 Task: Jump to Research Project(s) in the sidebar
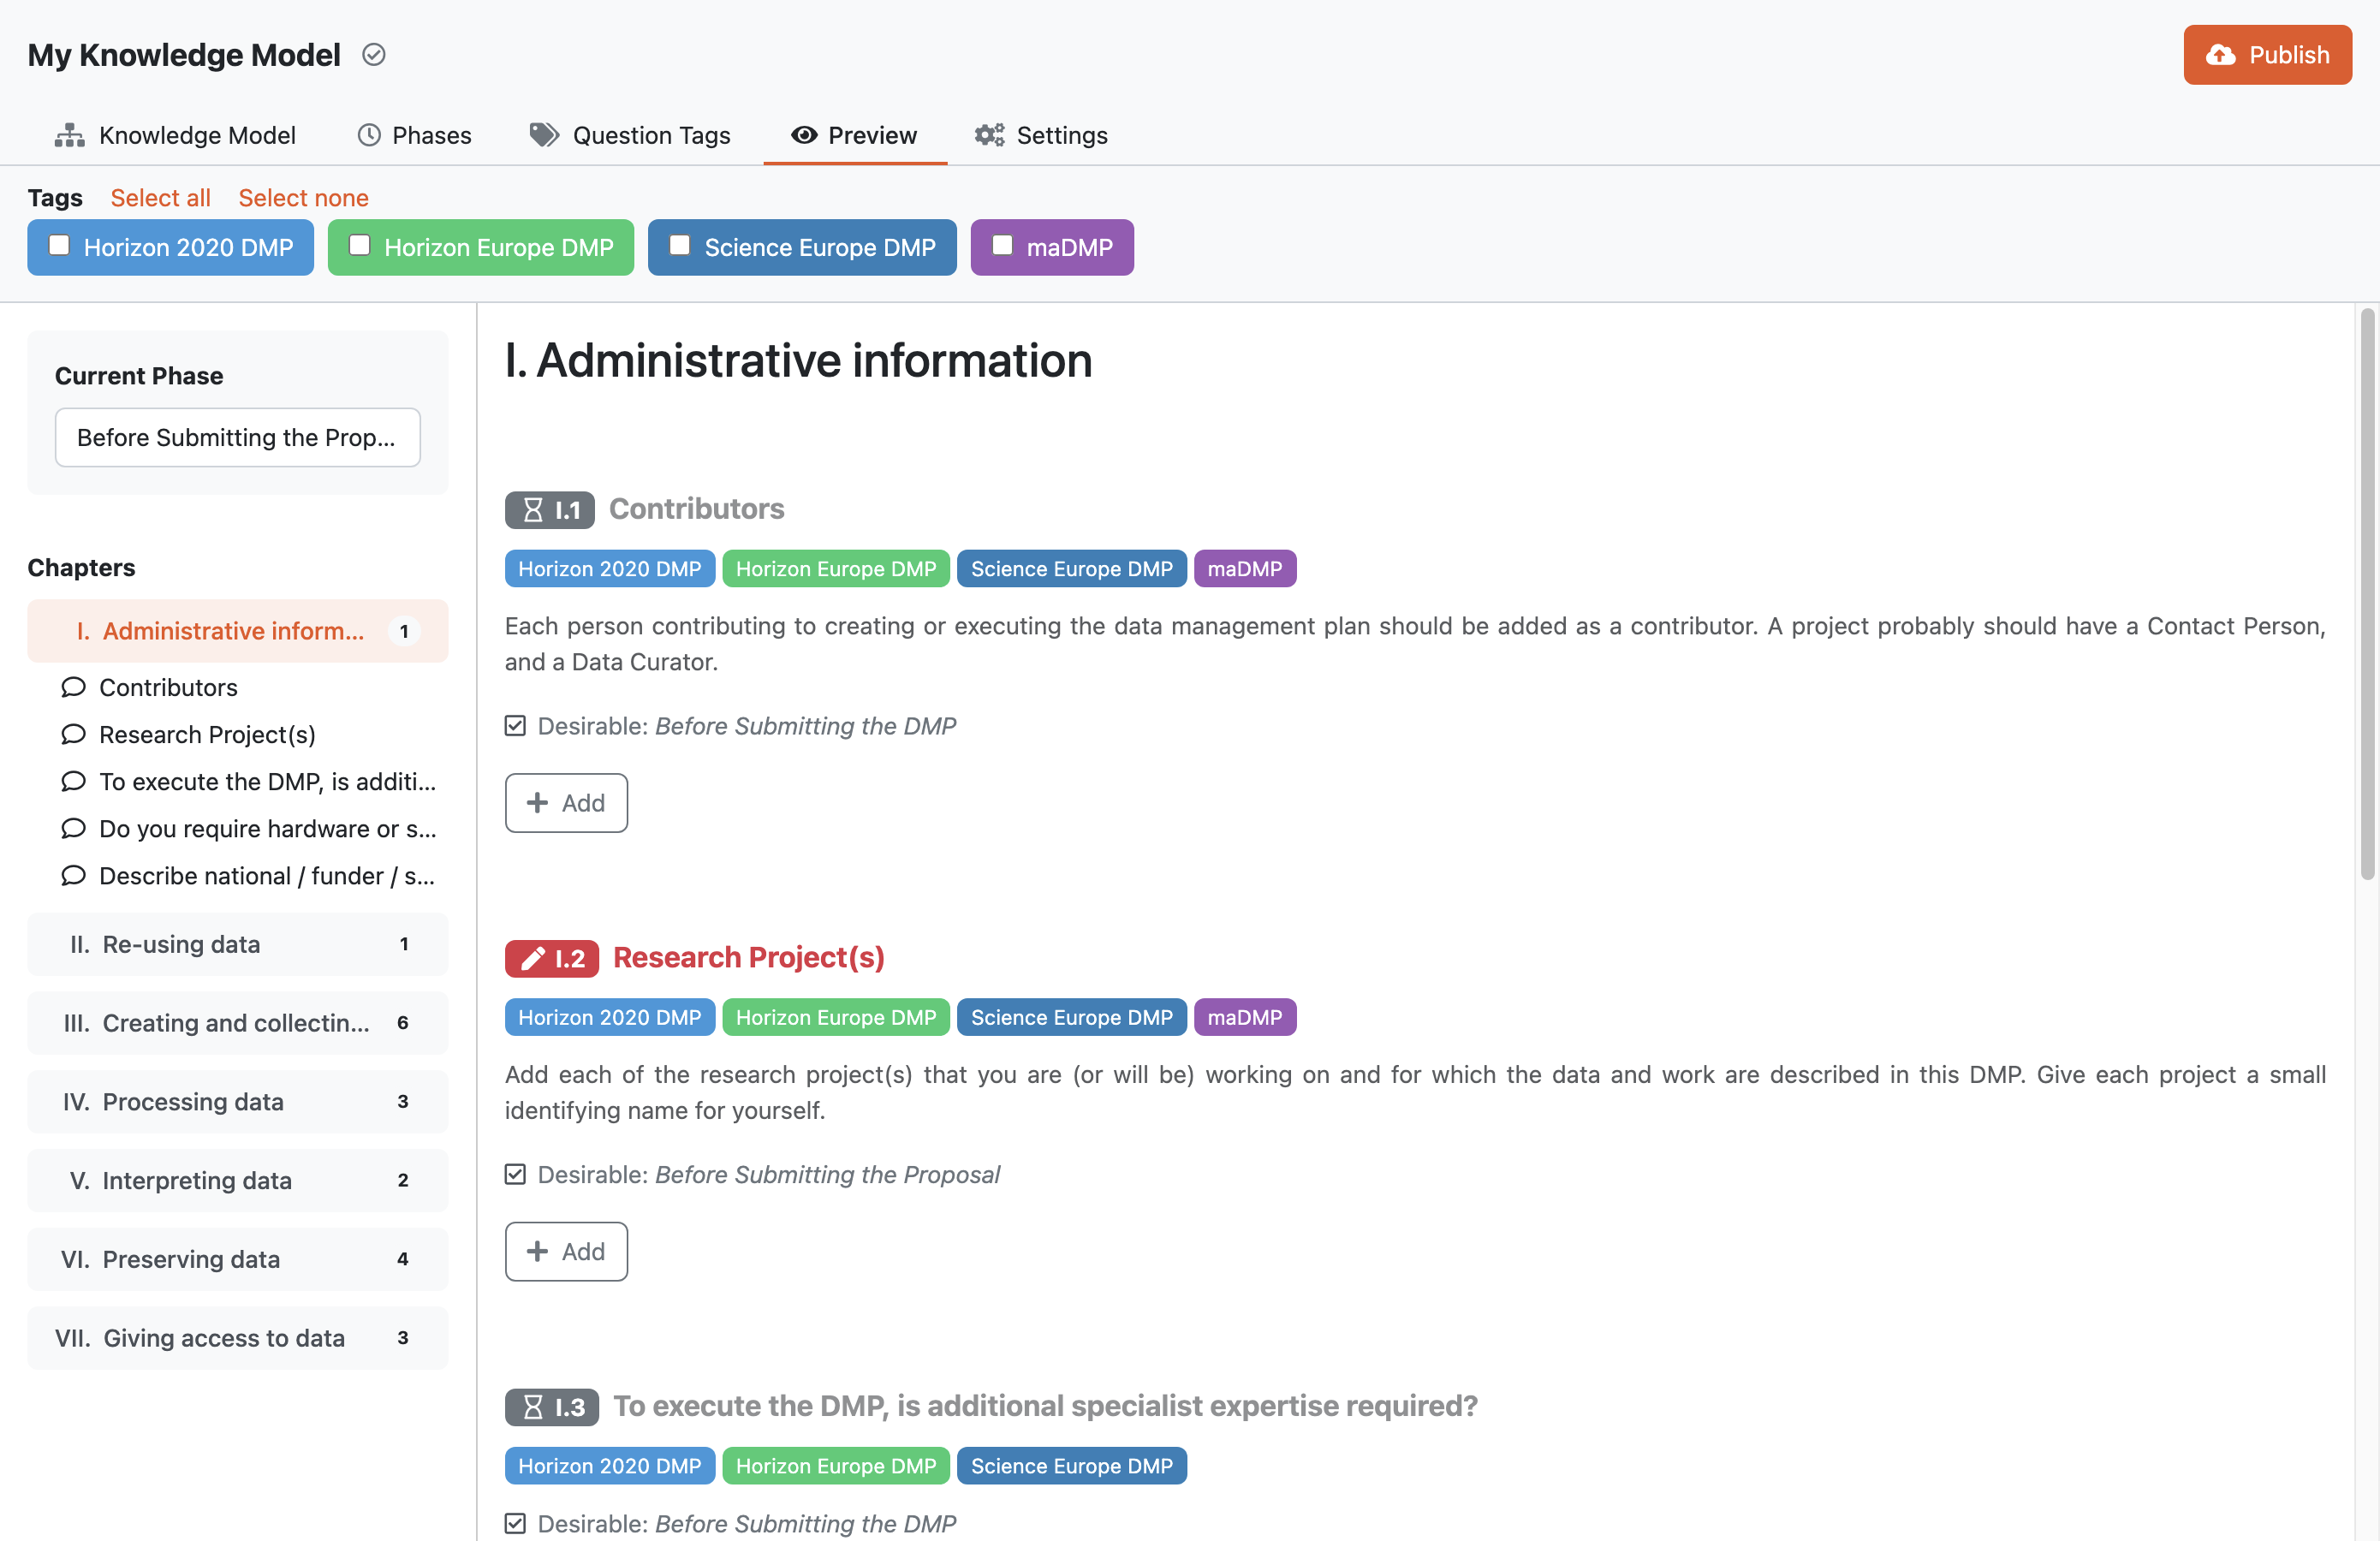pyautogui.click(x=207, y=734)
